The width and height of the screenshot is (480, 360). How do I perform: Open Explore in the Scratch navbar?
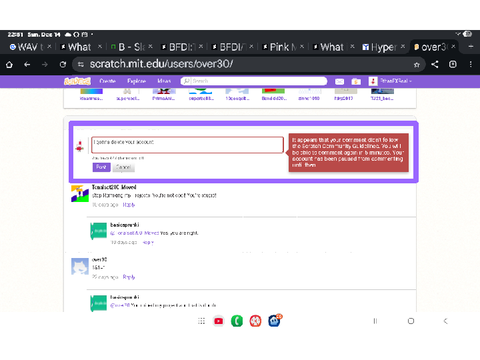coord(136,81)
